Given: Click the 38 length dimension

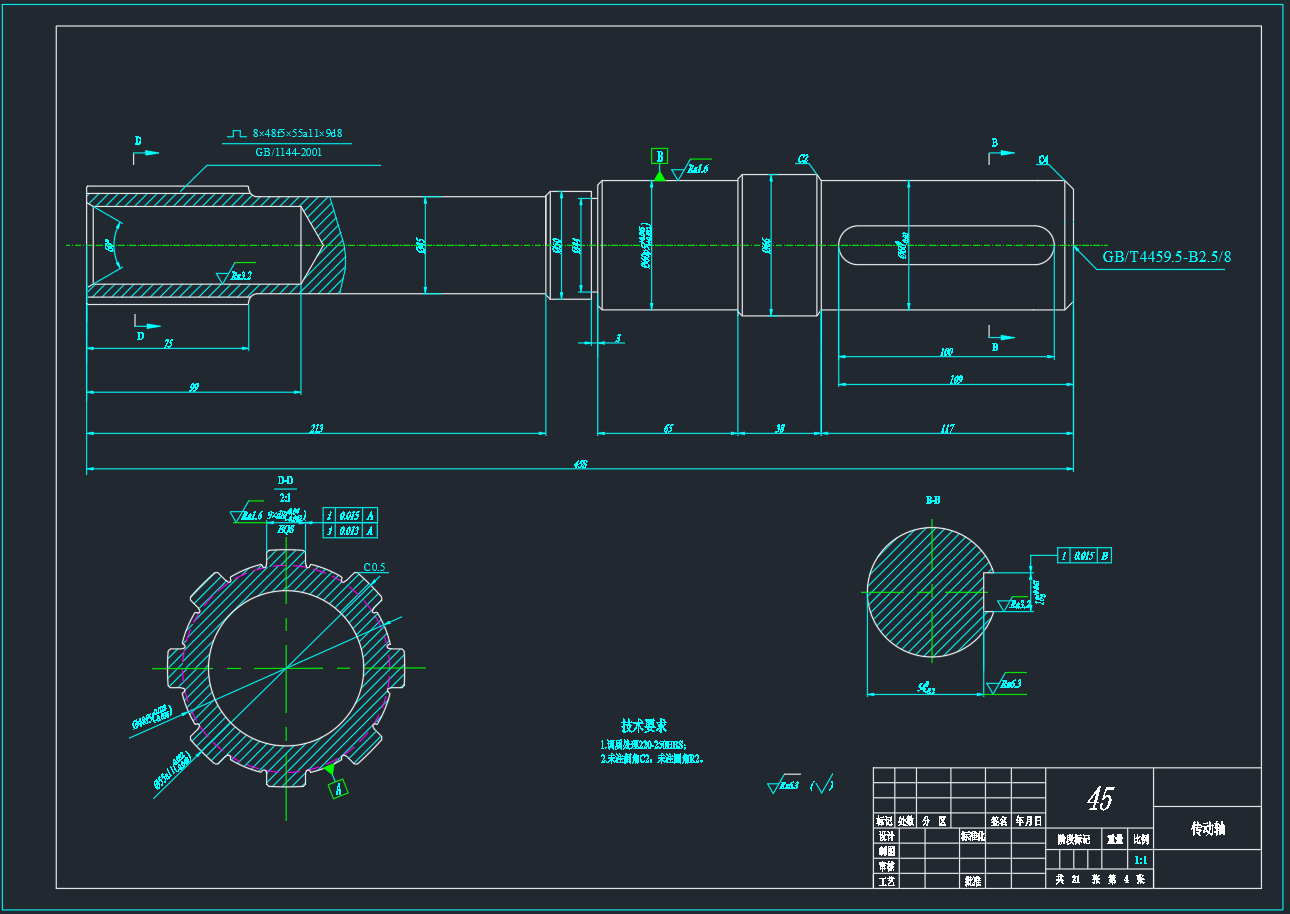Looking at the screenshot, I should pyautogui.click(x=780, y=429).
